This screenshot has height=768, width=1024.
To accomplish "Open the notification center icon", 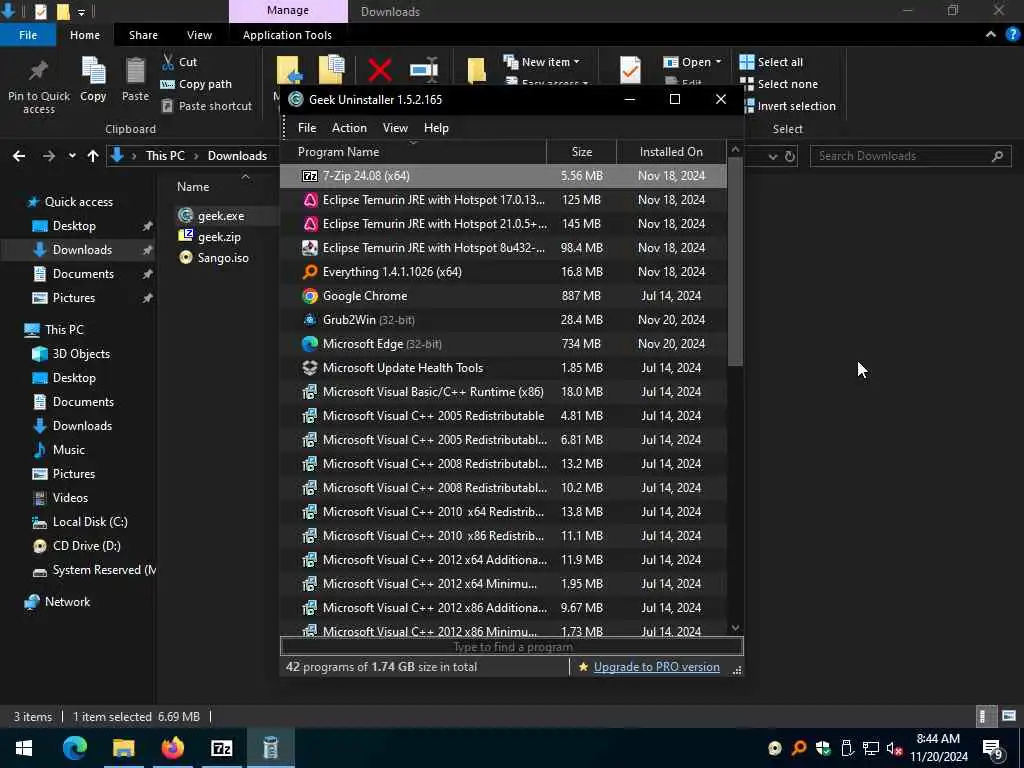I will pyautogui.click(x=992, y=748).
